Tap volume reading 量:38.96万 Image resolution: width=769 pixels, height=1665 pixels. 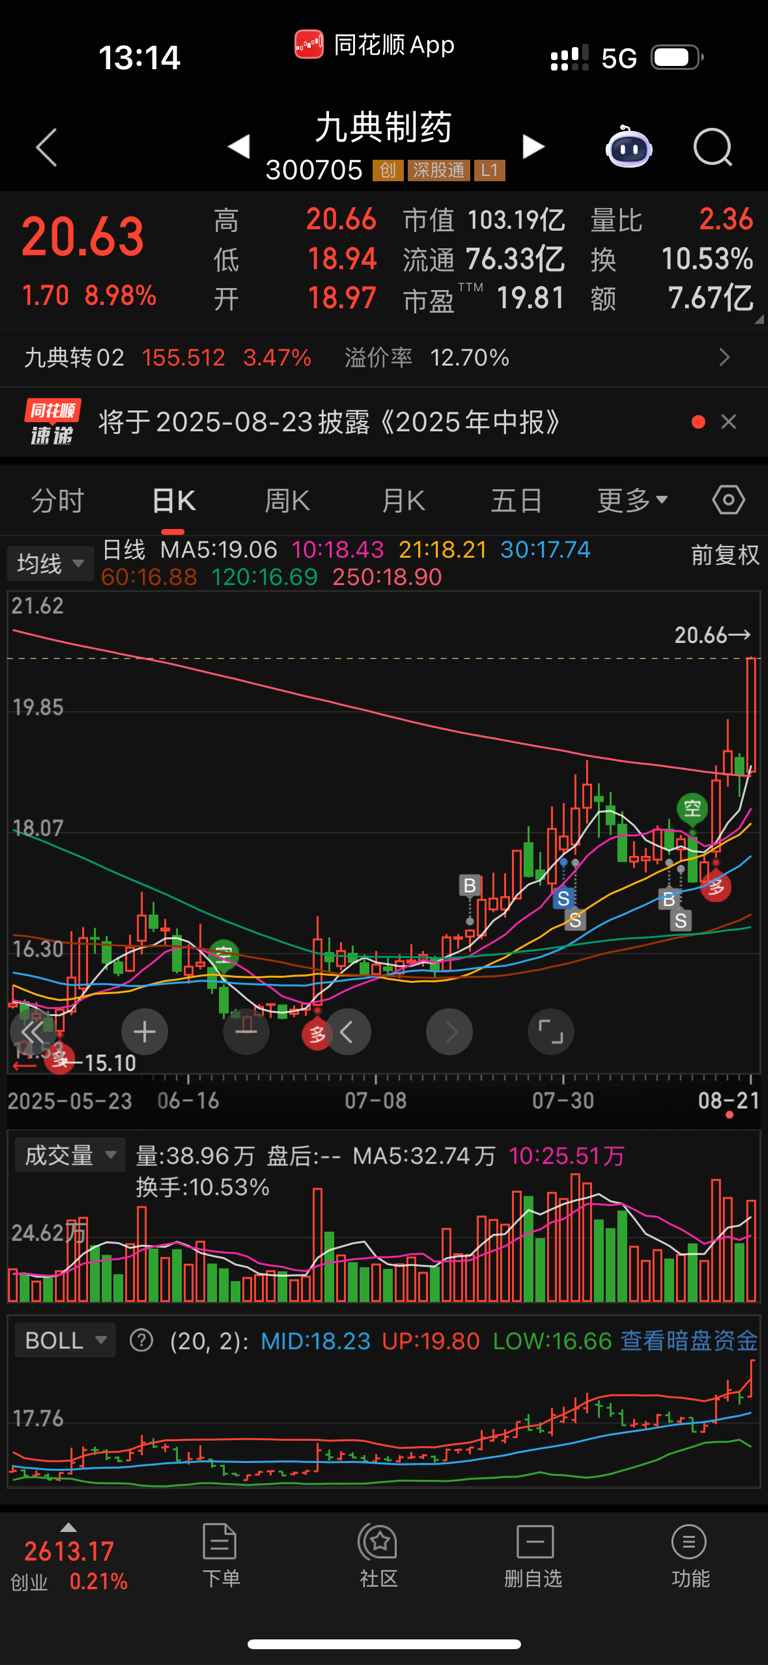(195, 1156)
